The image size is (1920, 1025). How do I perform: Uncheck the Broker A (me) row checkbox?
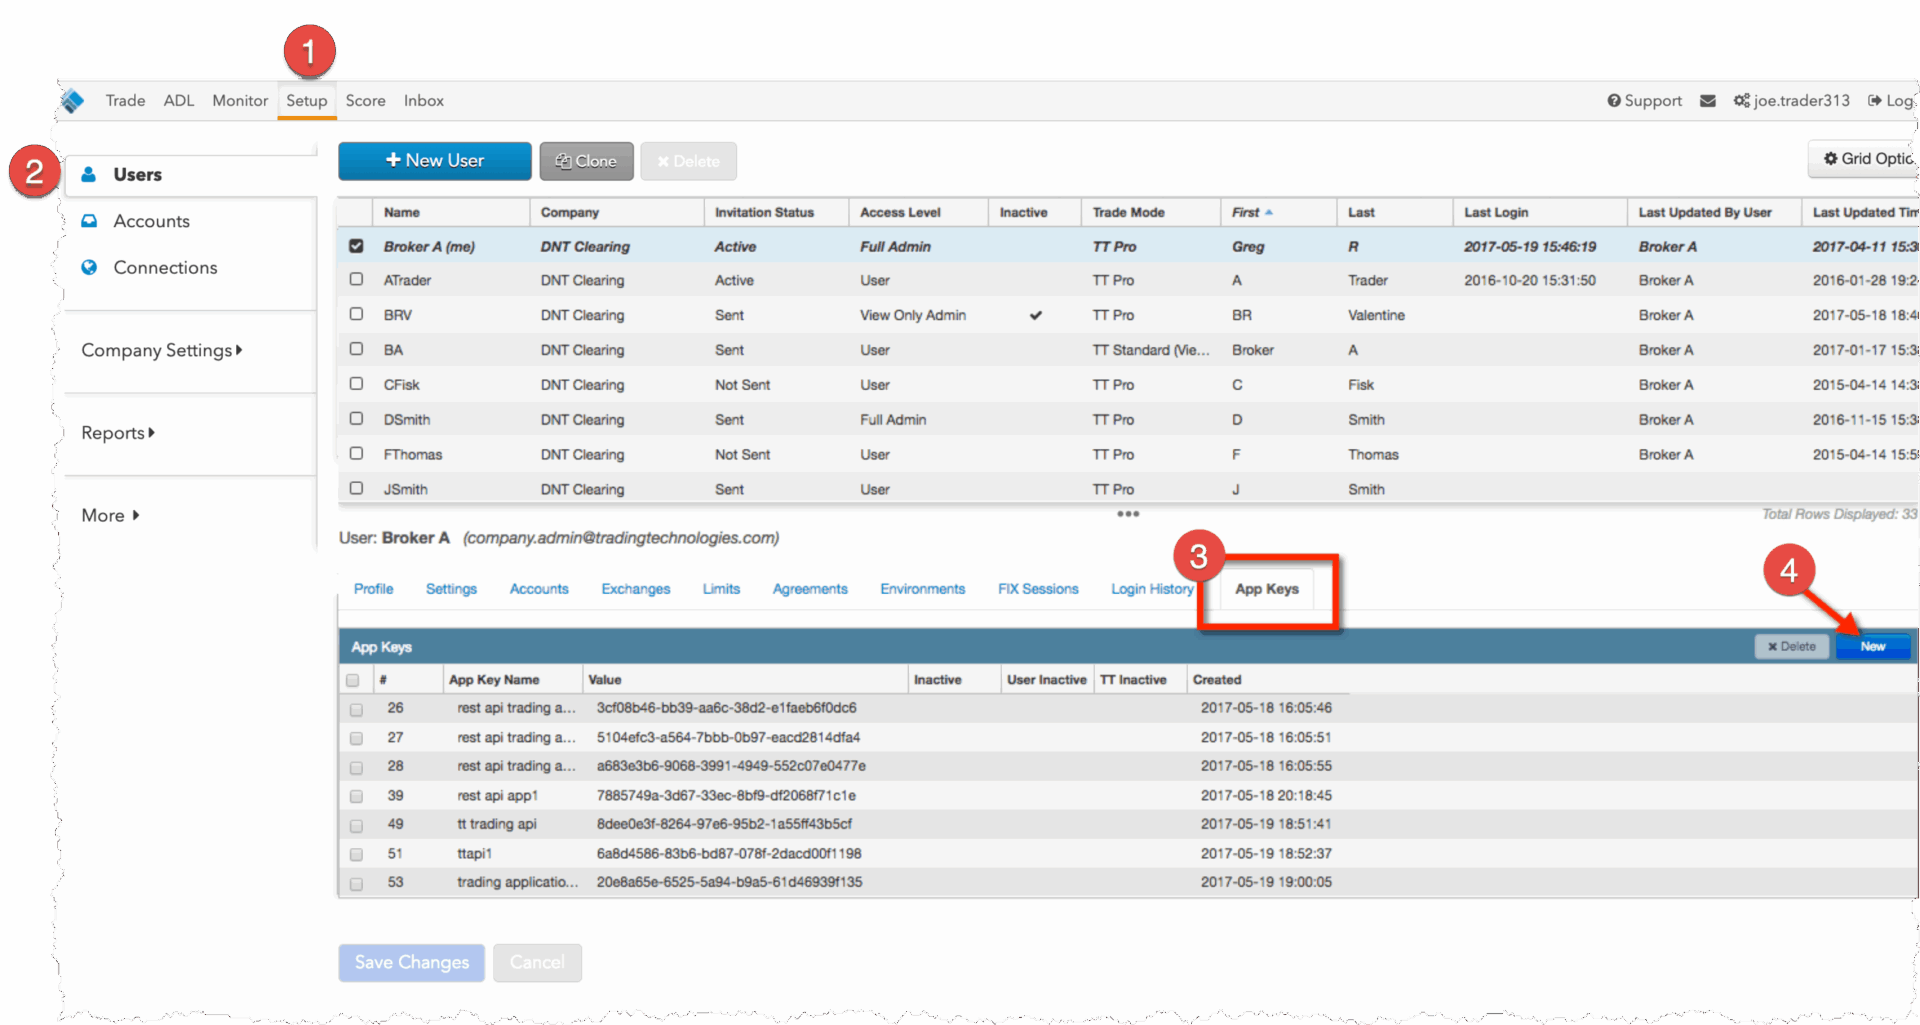point(356,245)
